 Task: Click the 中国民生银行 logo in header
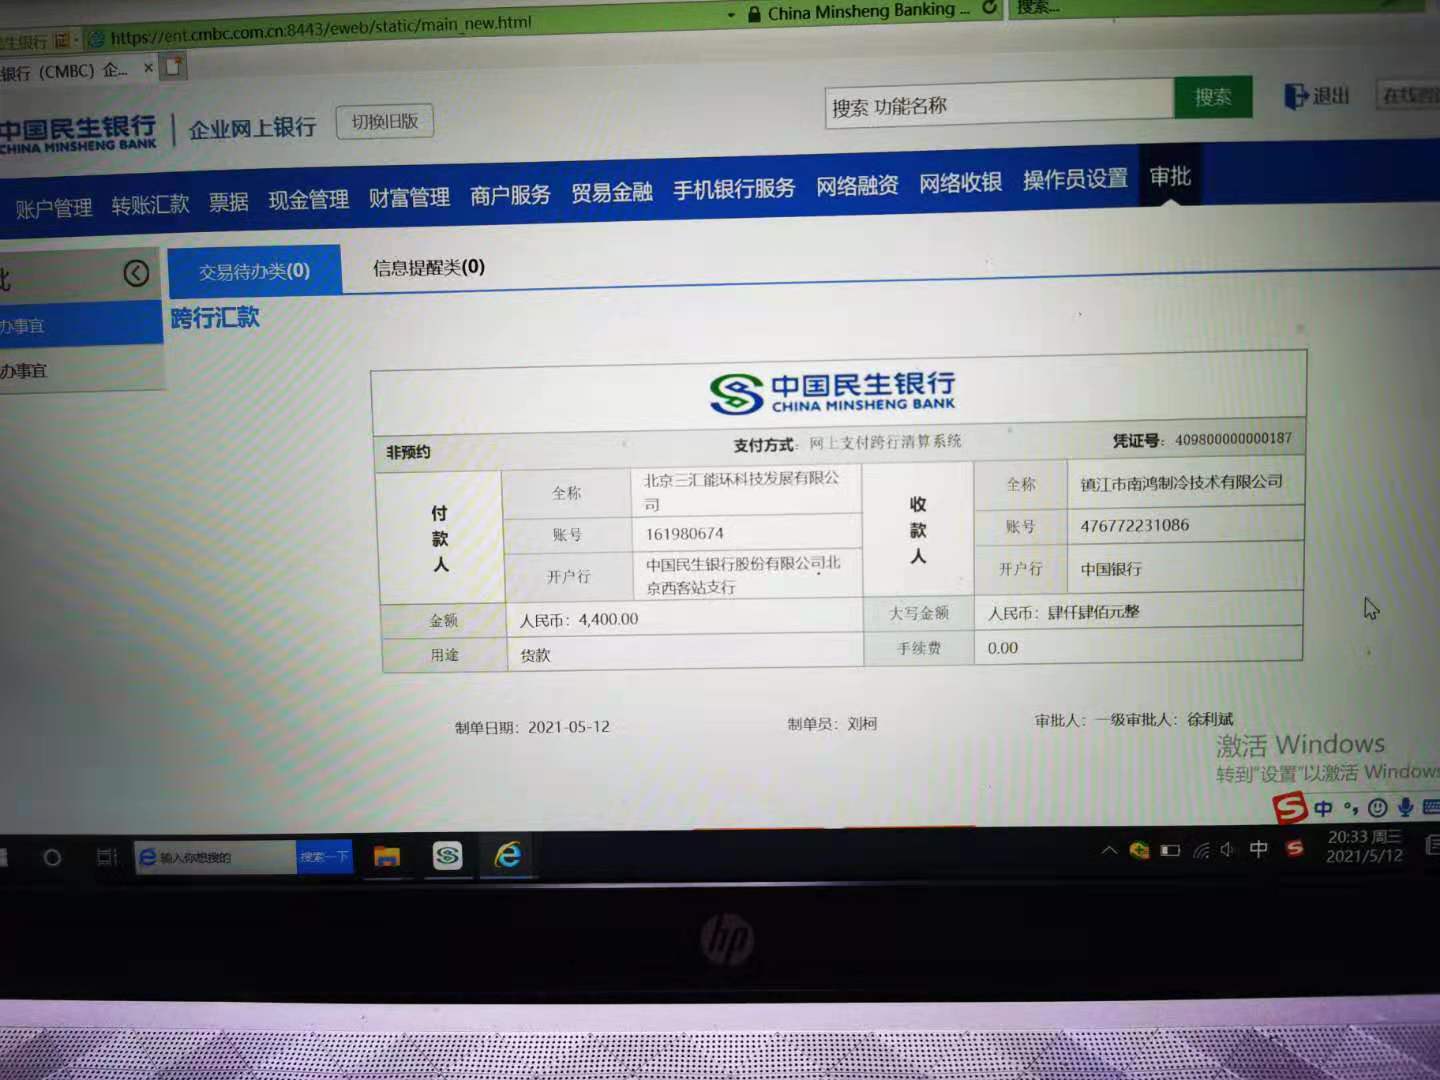click(x=78, y=134)
